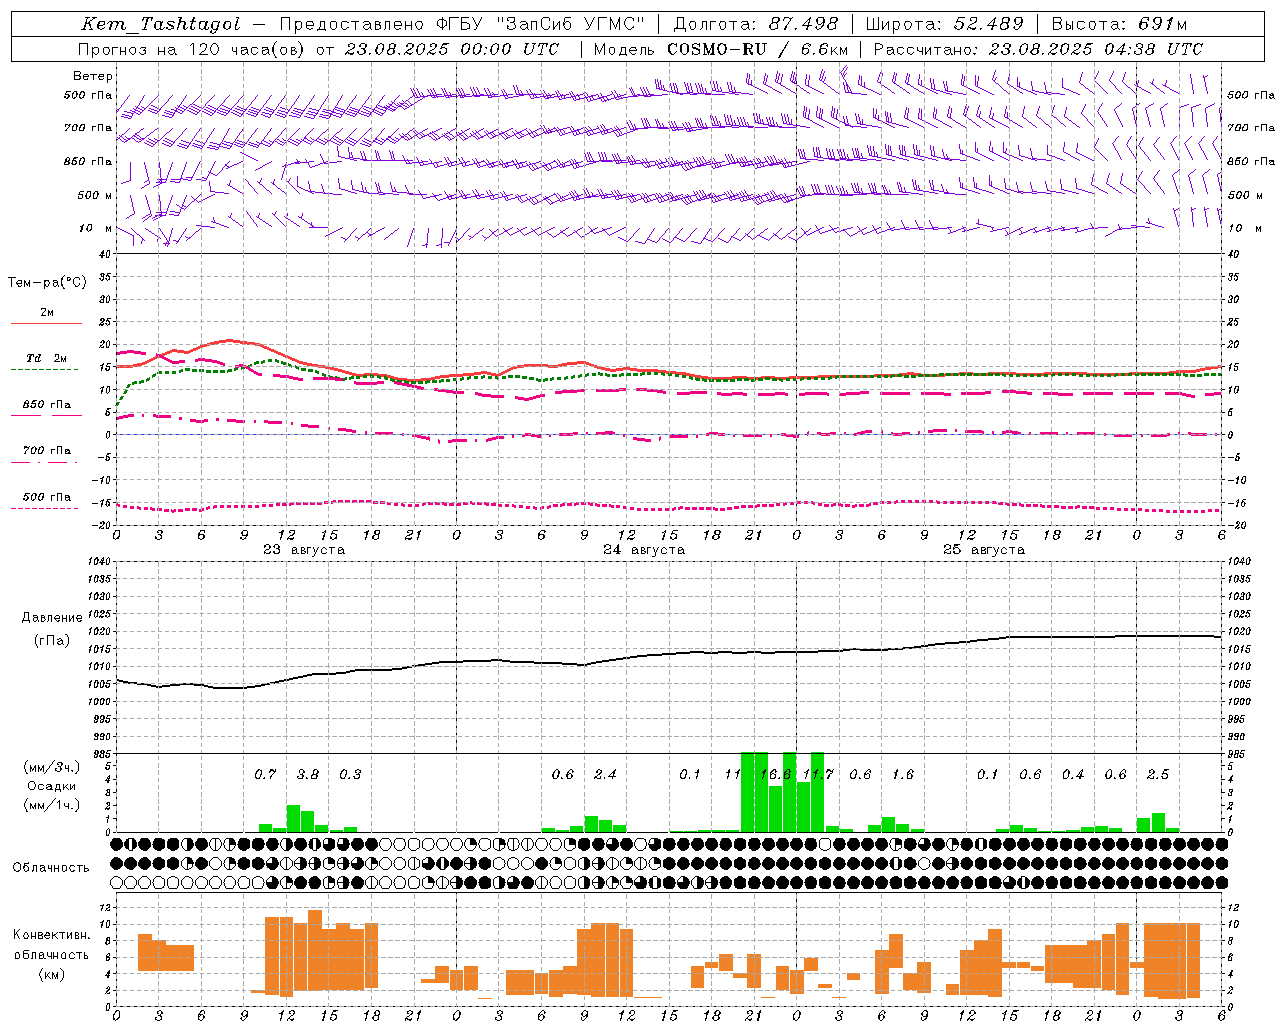
Task: Click the Td 2м legend label
Action: pos(46,358)
